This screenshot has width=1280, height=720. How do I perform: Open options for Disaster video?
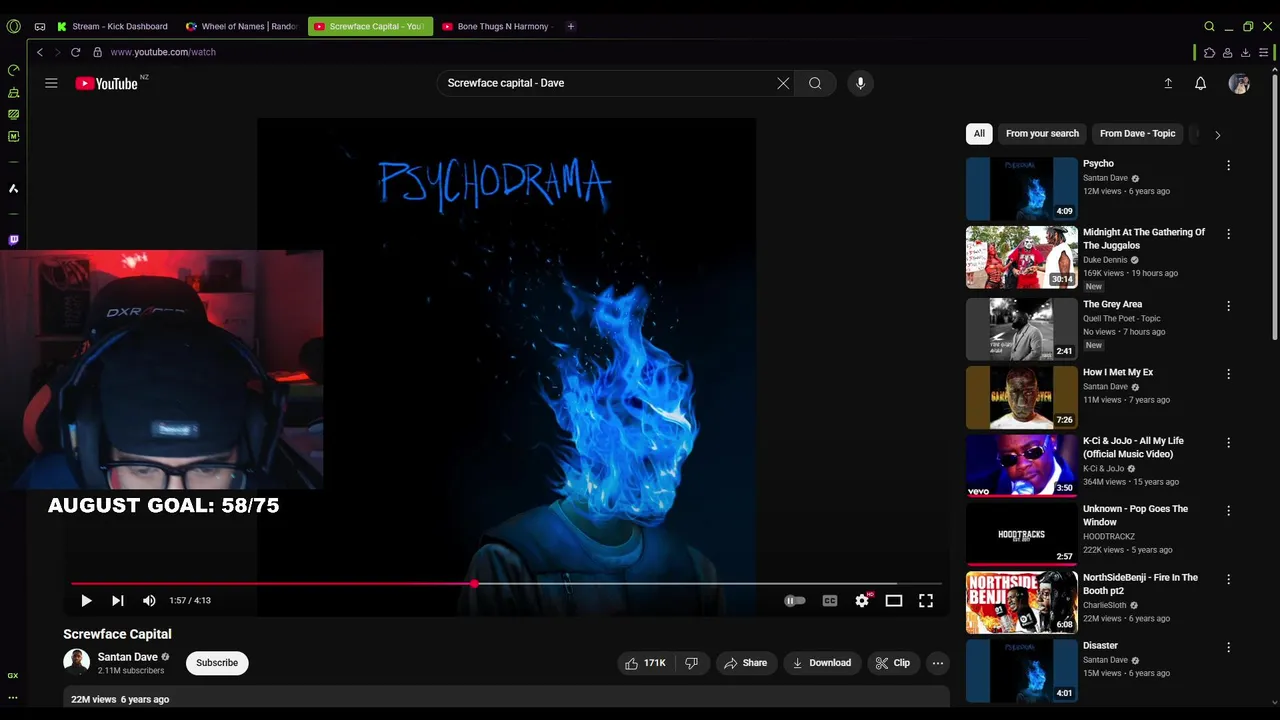tap(1228, 647)
